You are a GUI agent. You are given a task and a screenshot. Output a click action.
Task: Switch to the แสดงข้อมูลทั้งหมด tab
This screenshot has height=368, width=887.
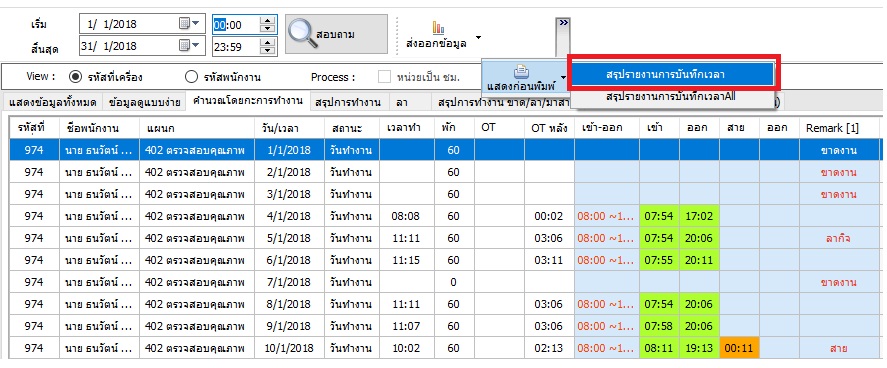[x=53, y=102]
